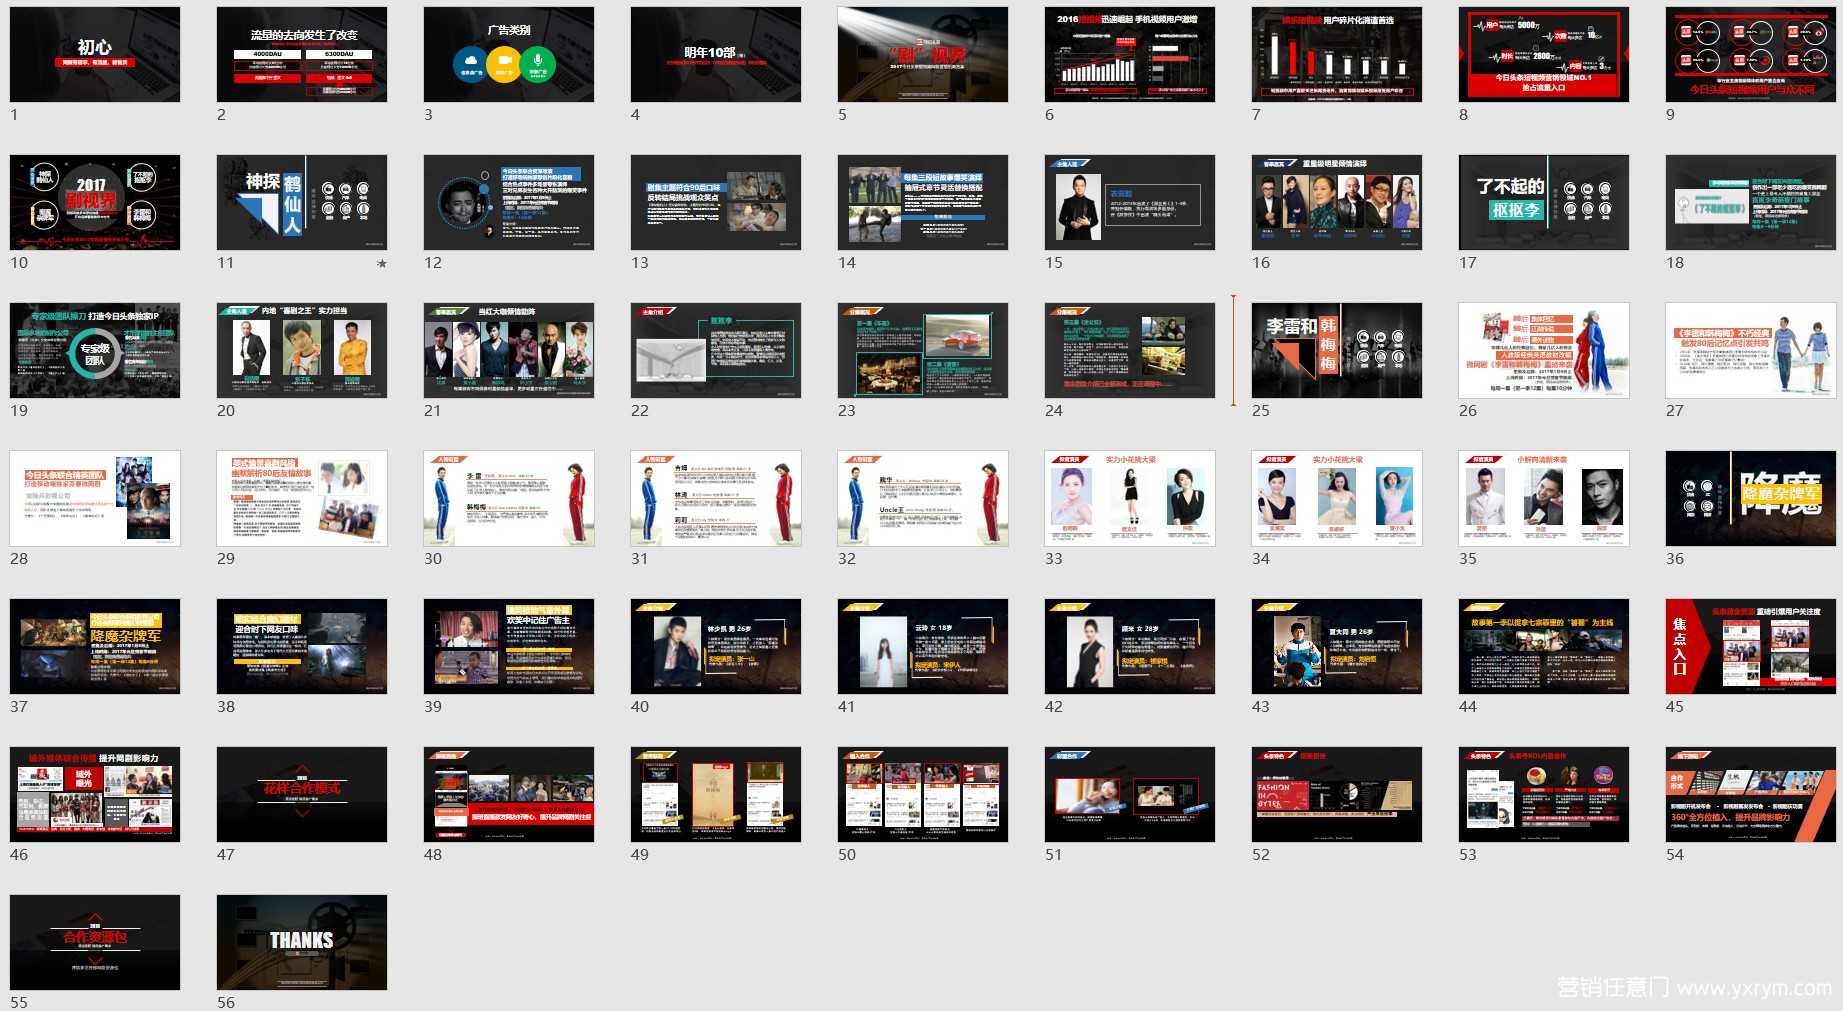Image resolution: width=1843 pixels, height=1011 pixels.
Task: Select slide 14 thumbnail
Action: [x=923, y=202]
